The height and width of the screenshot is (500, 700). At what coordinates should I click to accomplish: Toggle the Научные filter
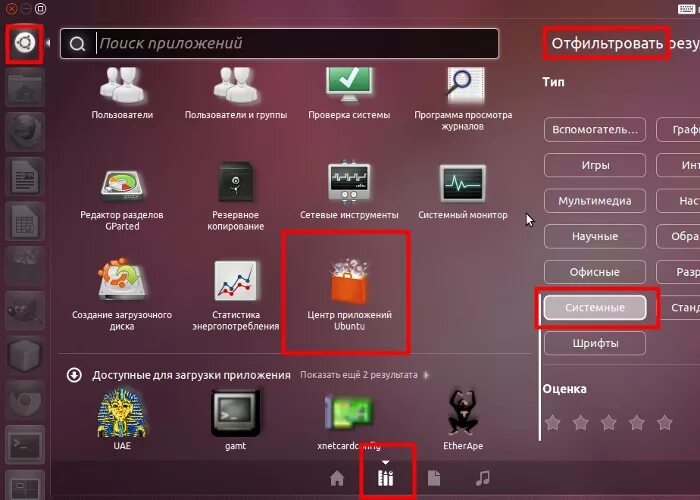click(x=595, y=236)
